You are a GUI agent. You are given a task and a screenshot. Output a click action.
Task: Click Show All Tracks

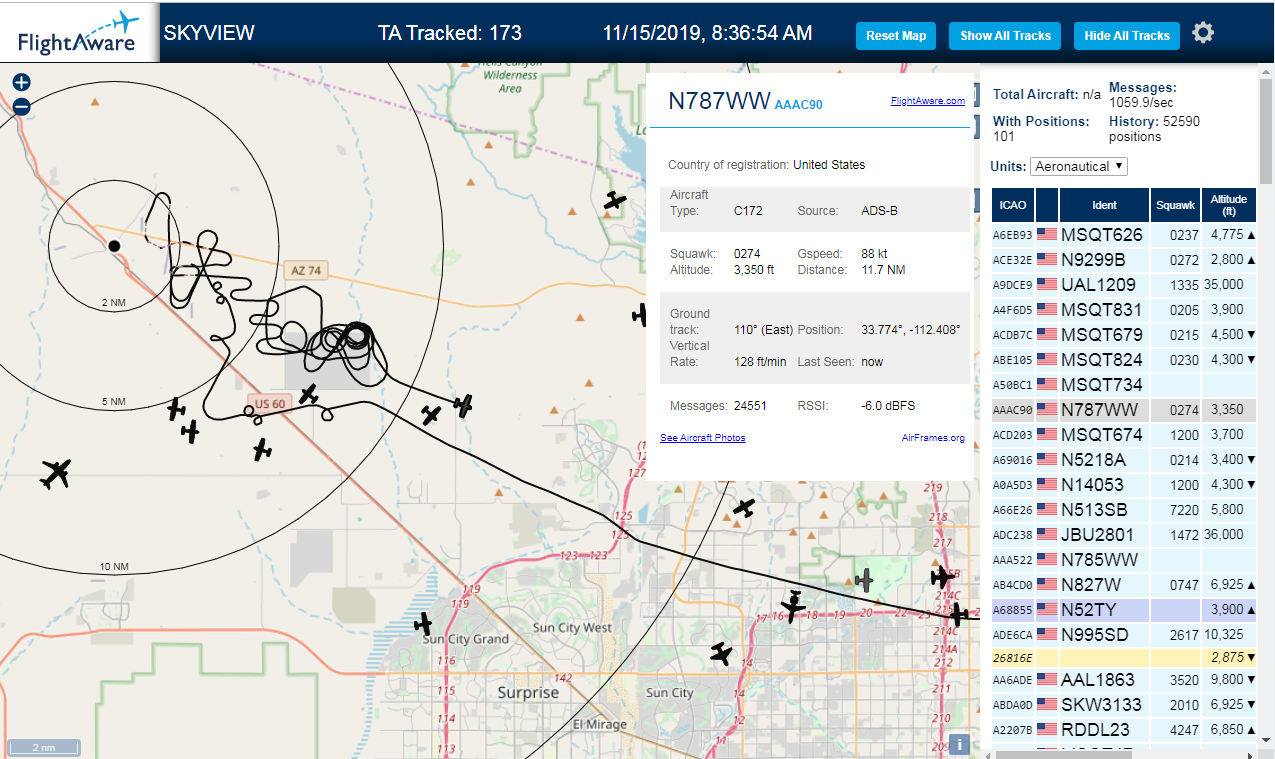coord(1005,36)
